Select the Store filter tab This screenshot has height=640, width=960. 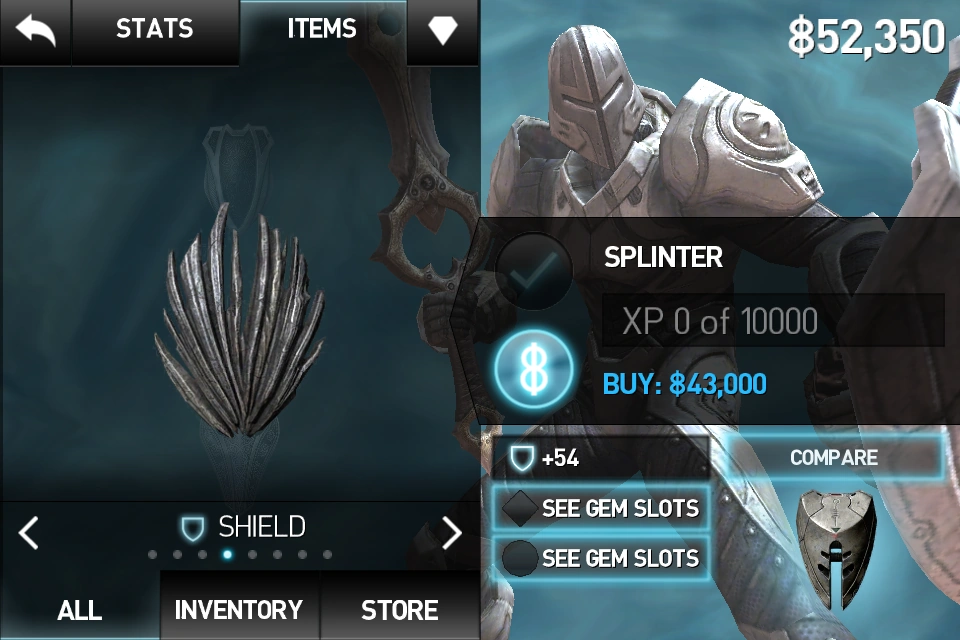[x=400, y=609]
